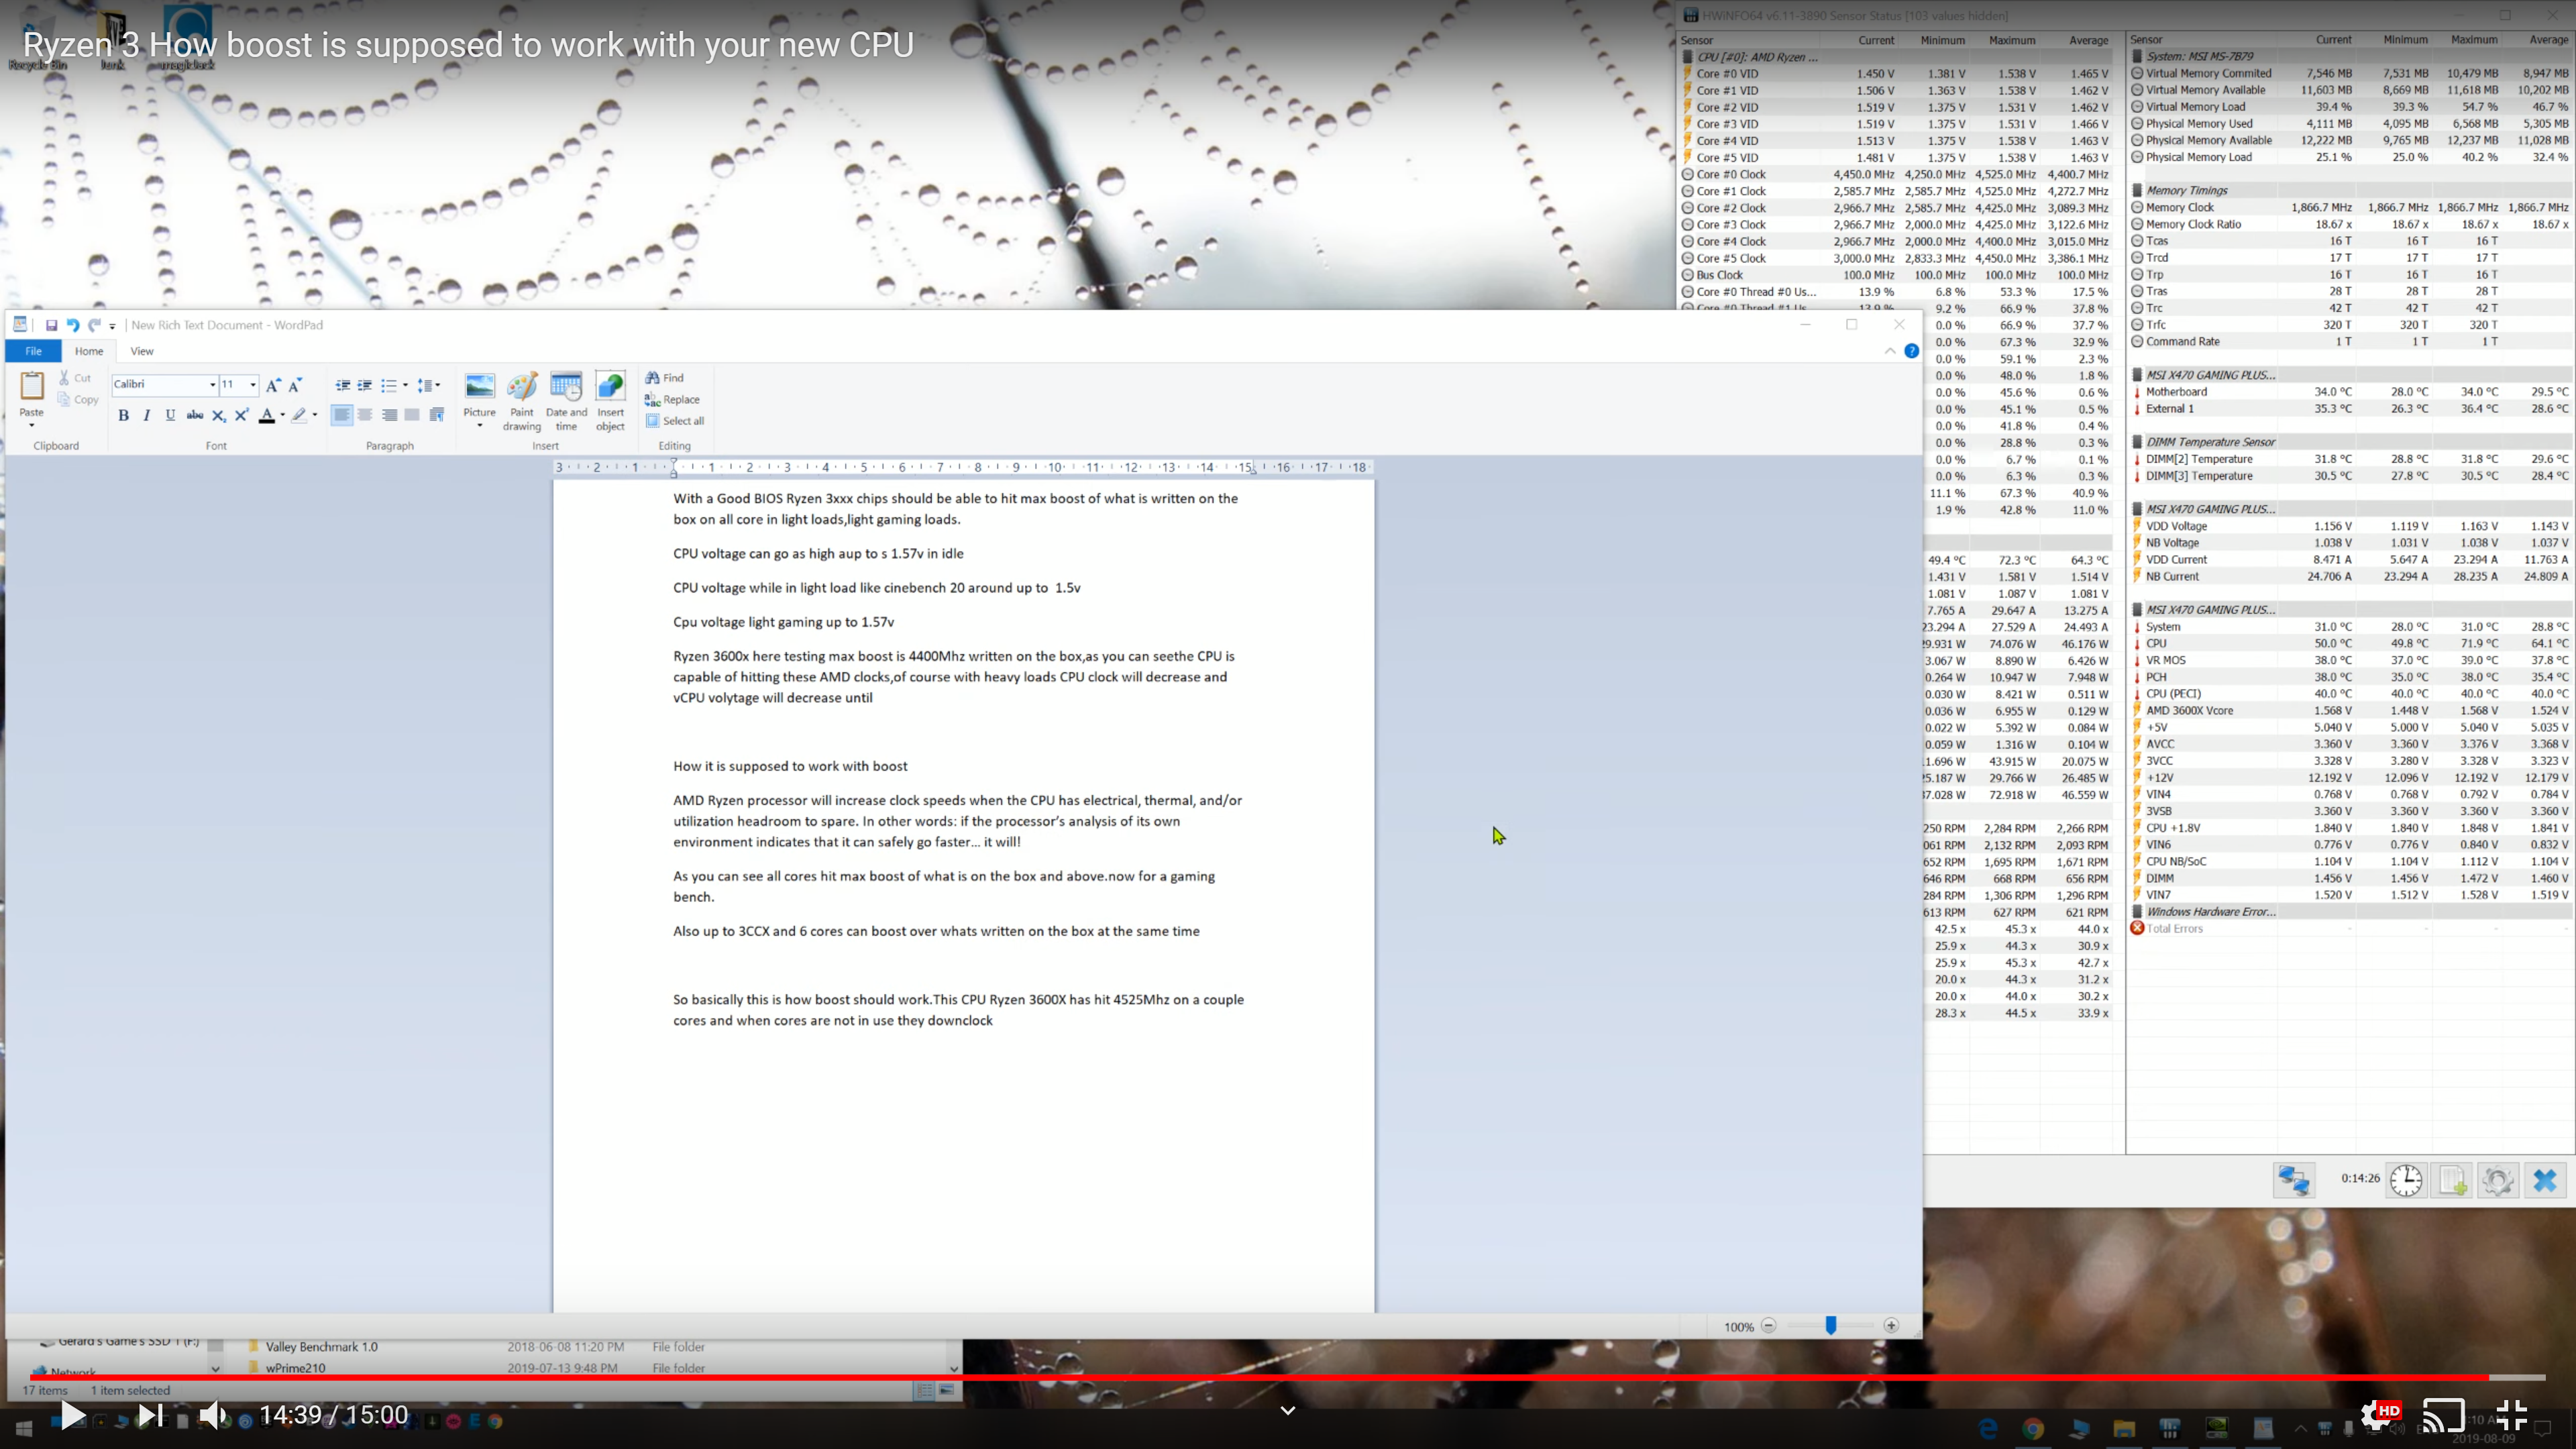2576x1449 pixels.
Task: Click the WordPad zoom out minus button
Action: [1768, 1326]
